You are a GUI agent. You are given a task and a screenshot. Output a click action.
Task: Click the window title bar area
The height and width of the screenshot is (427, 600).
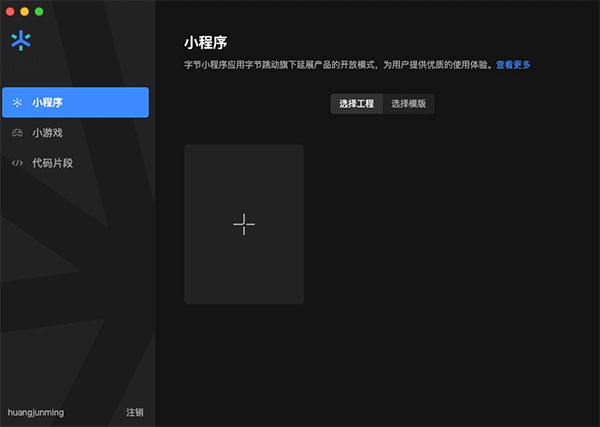tap(300, 10)
